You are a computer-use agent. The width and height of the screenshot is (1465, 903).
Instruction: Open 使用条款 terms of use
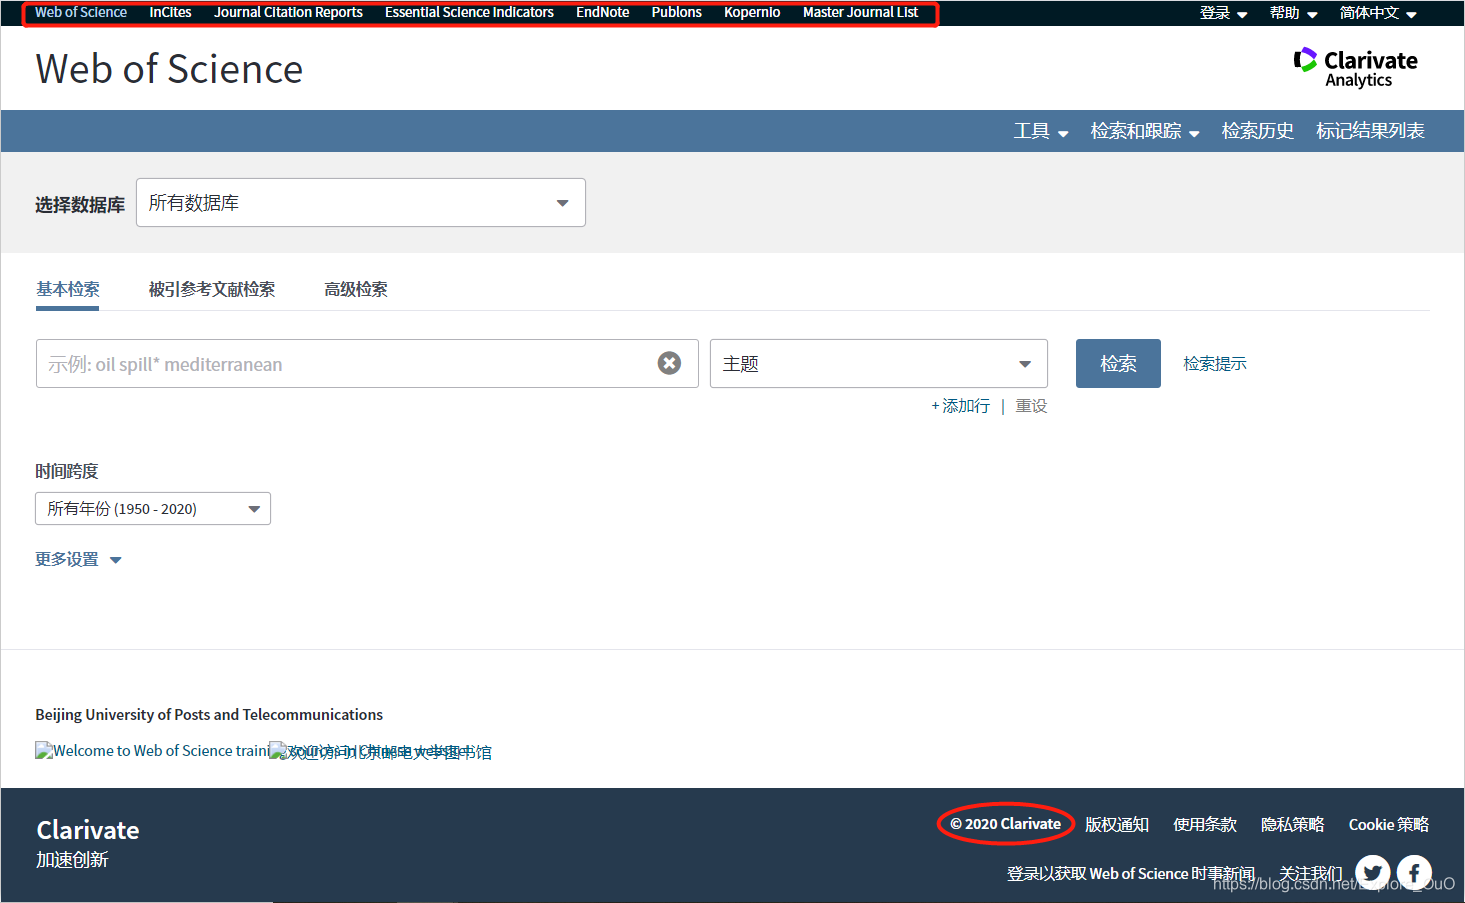click(x=1205, y=824)
